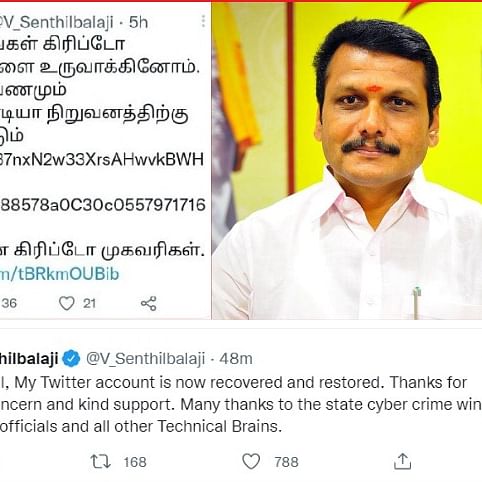This screenshot has height=482, width=482.
Task: Retweet the account recovered tweet
Action: [100, 462]
